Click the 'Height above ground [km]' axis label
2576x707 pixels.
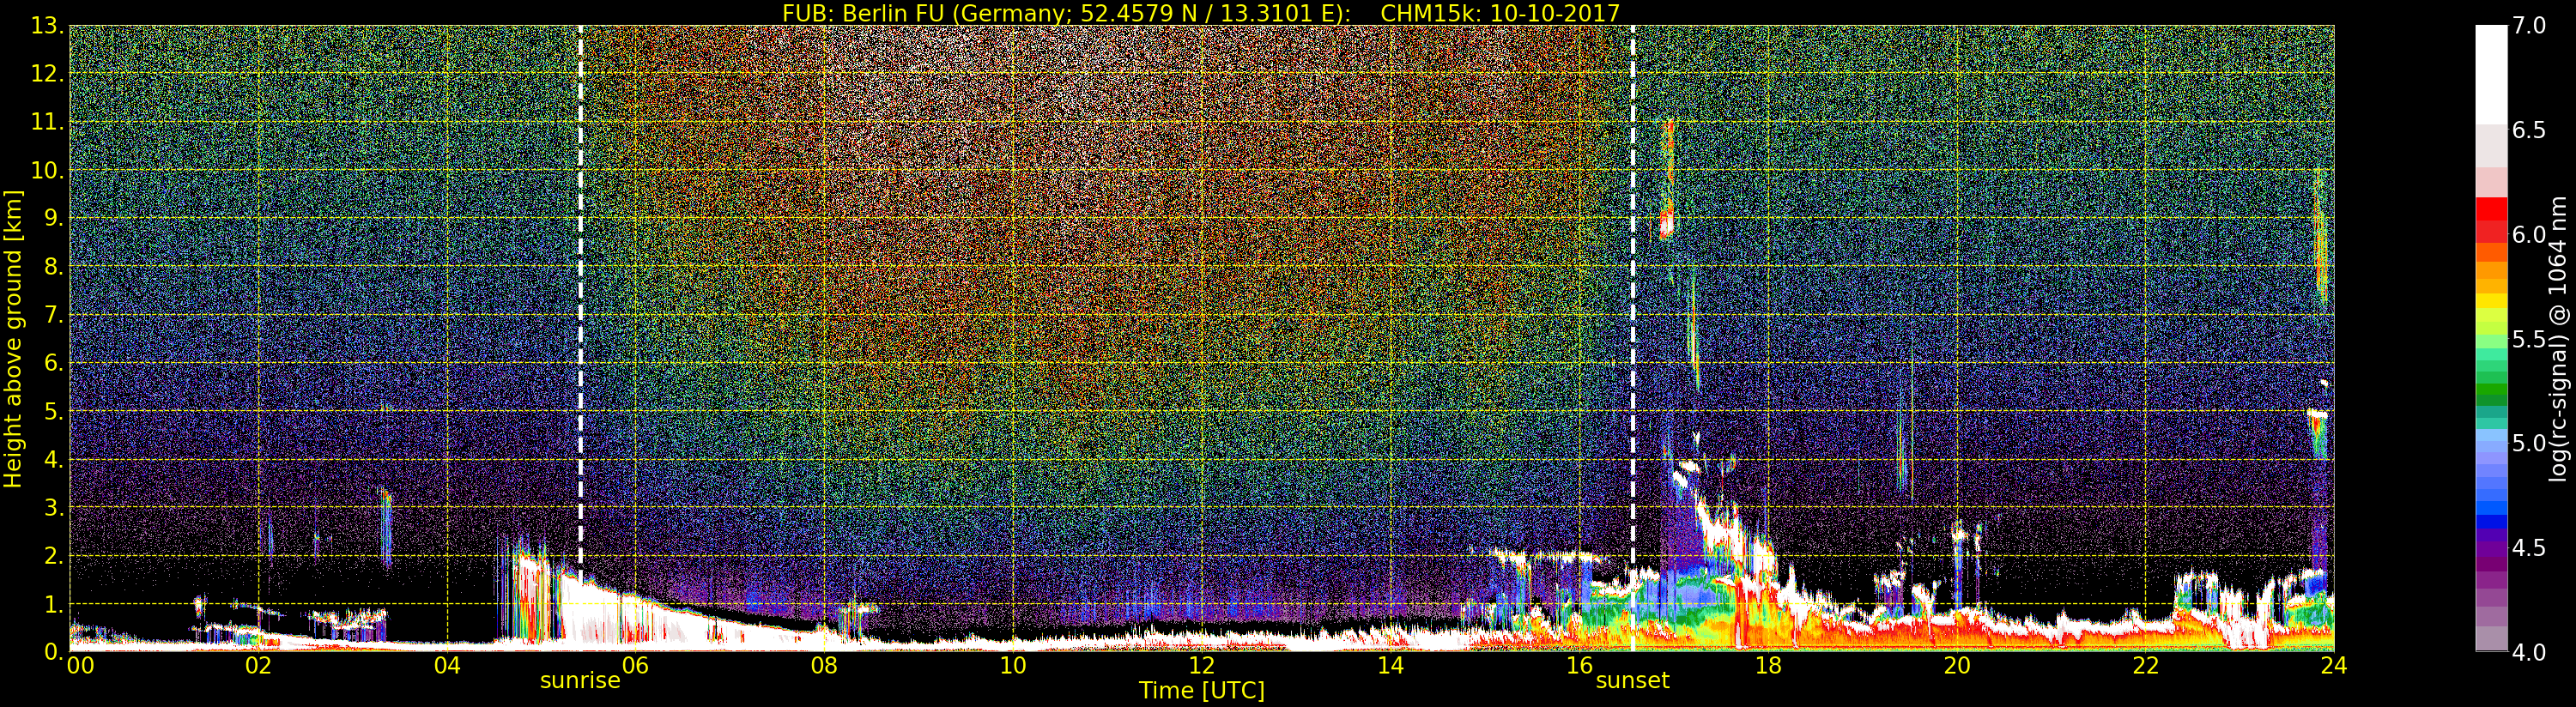pyautogui.click(x=13, y=338)
